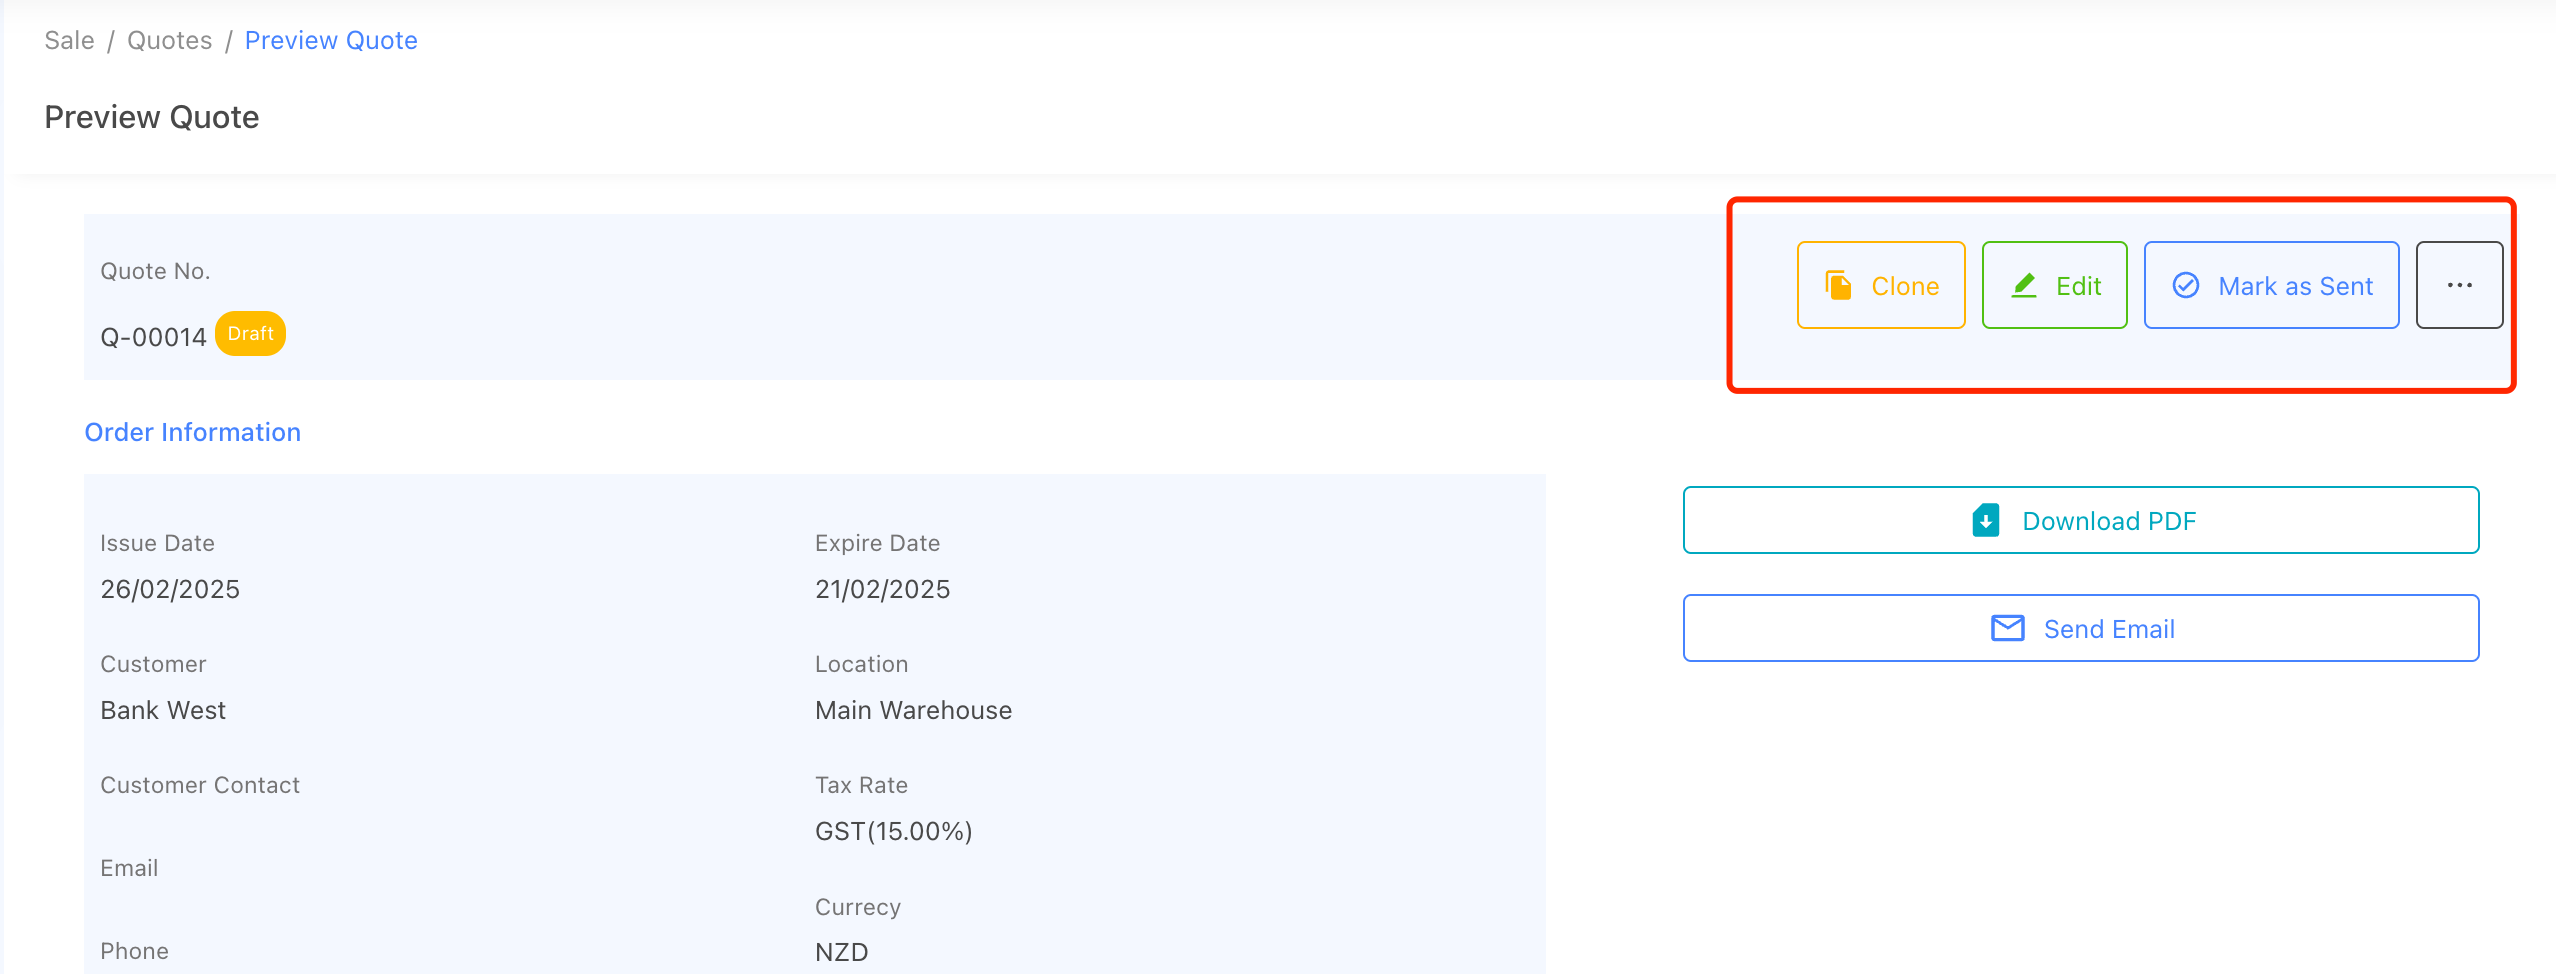Click the quote number Q-00014

click(153, 337)
